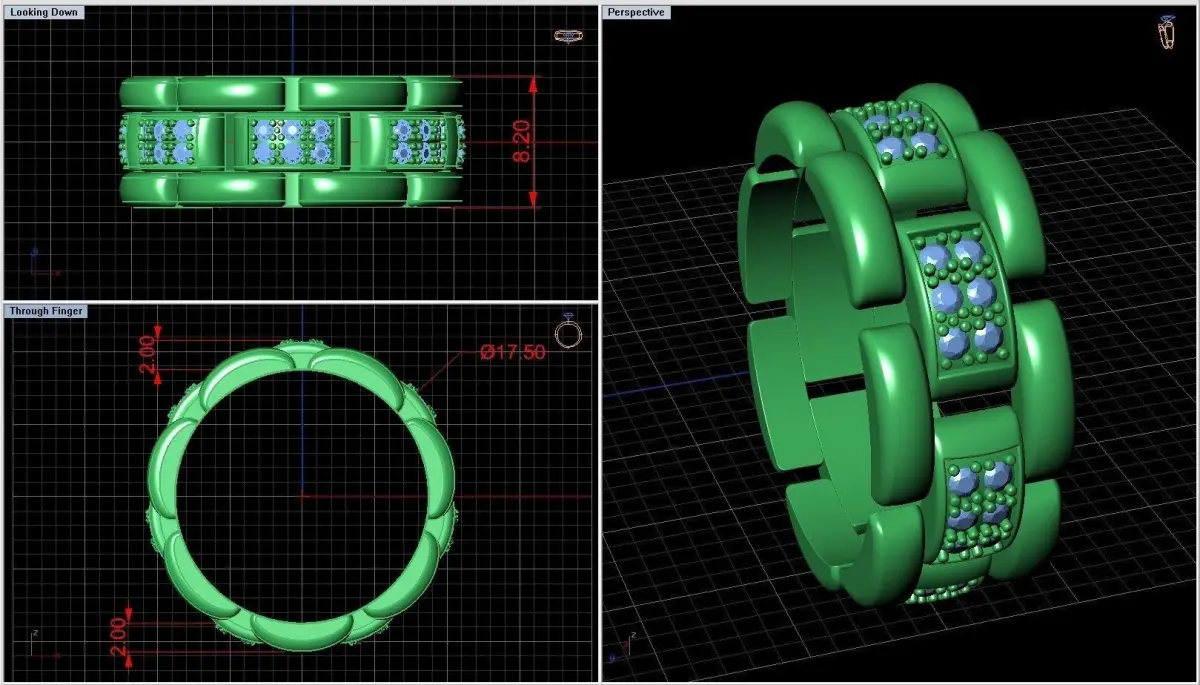The width and height of the screenshot is (1200, 685).
Task: Select the Looking Down viewport title
Action: tap(45, 12)
